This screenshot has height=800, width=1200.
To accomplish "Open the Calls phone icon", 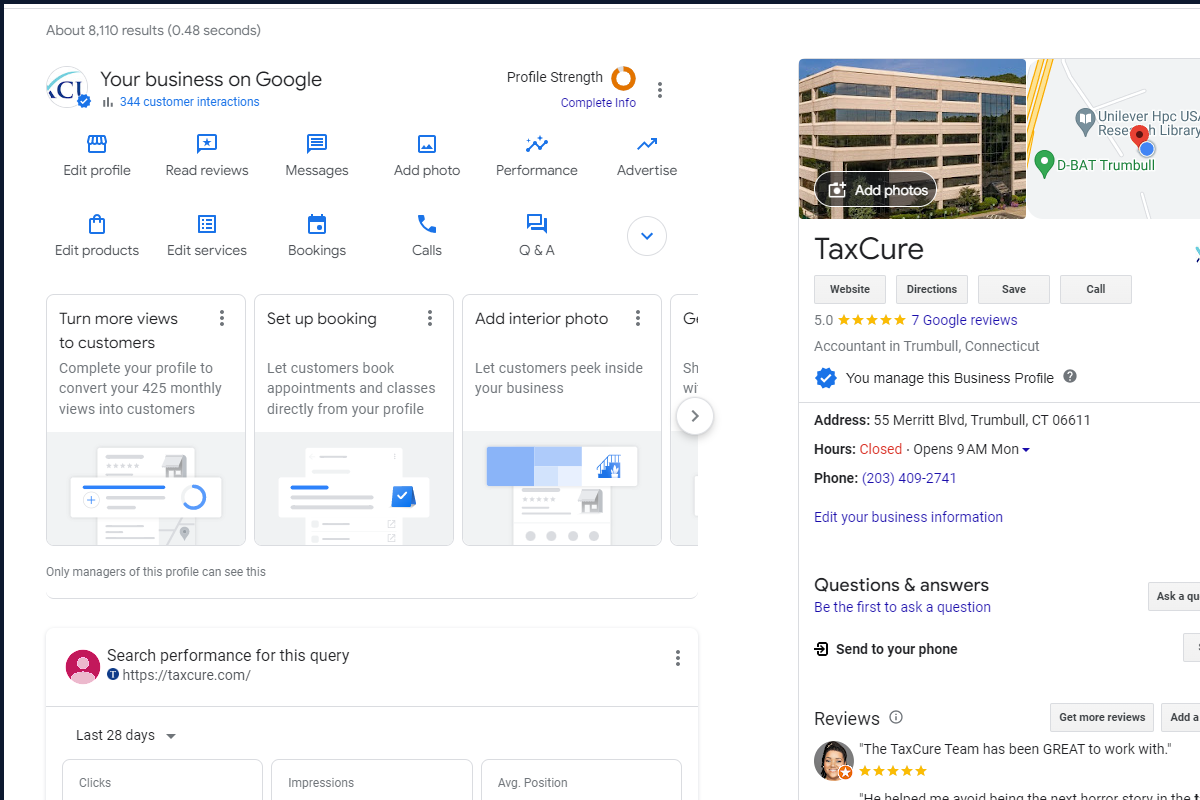I will pyautogui.click(x=427, y=224).
